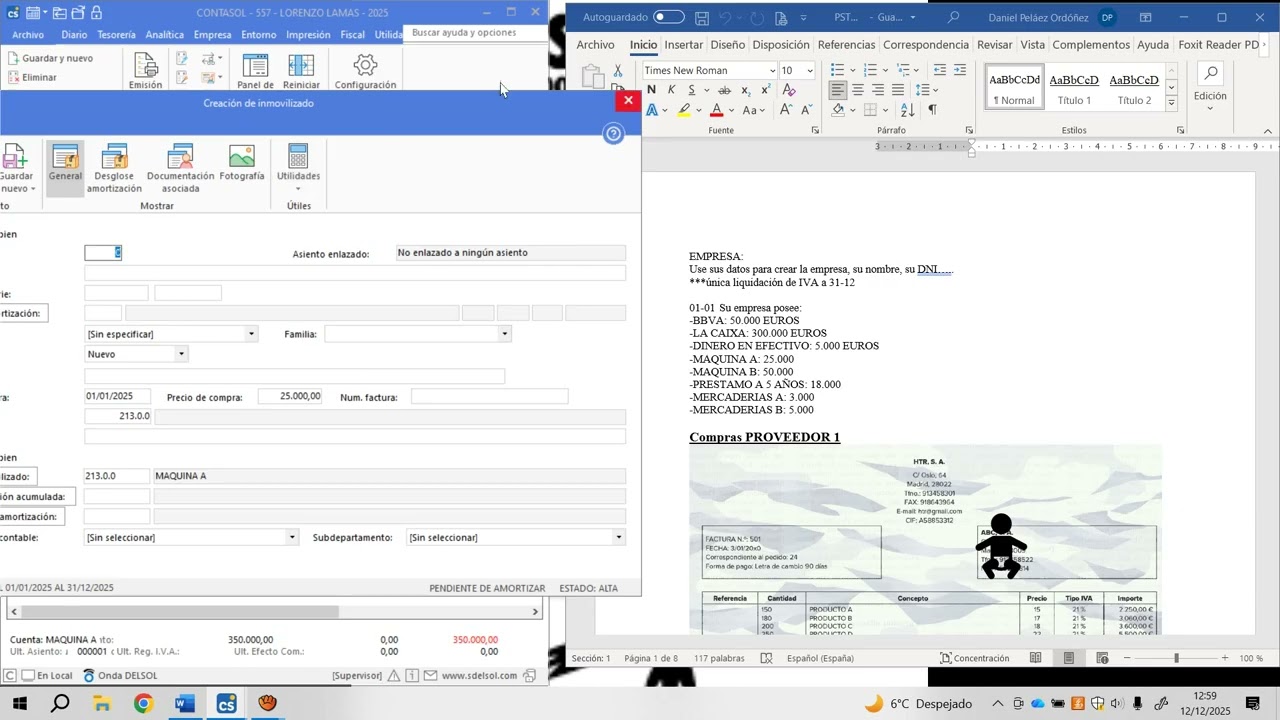Click the Word save icon in title bar
This screenshot has width=1280, height=720.
702,18
